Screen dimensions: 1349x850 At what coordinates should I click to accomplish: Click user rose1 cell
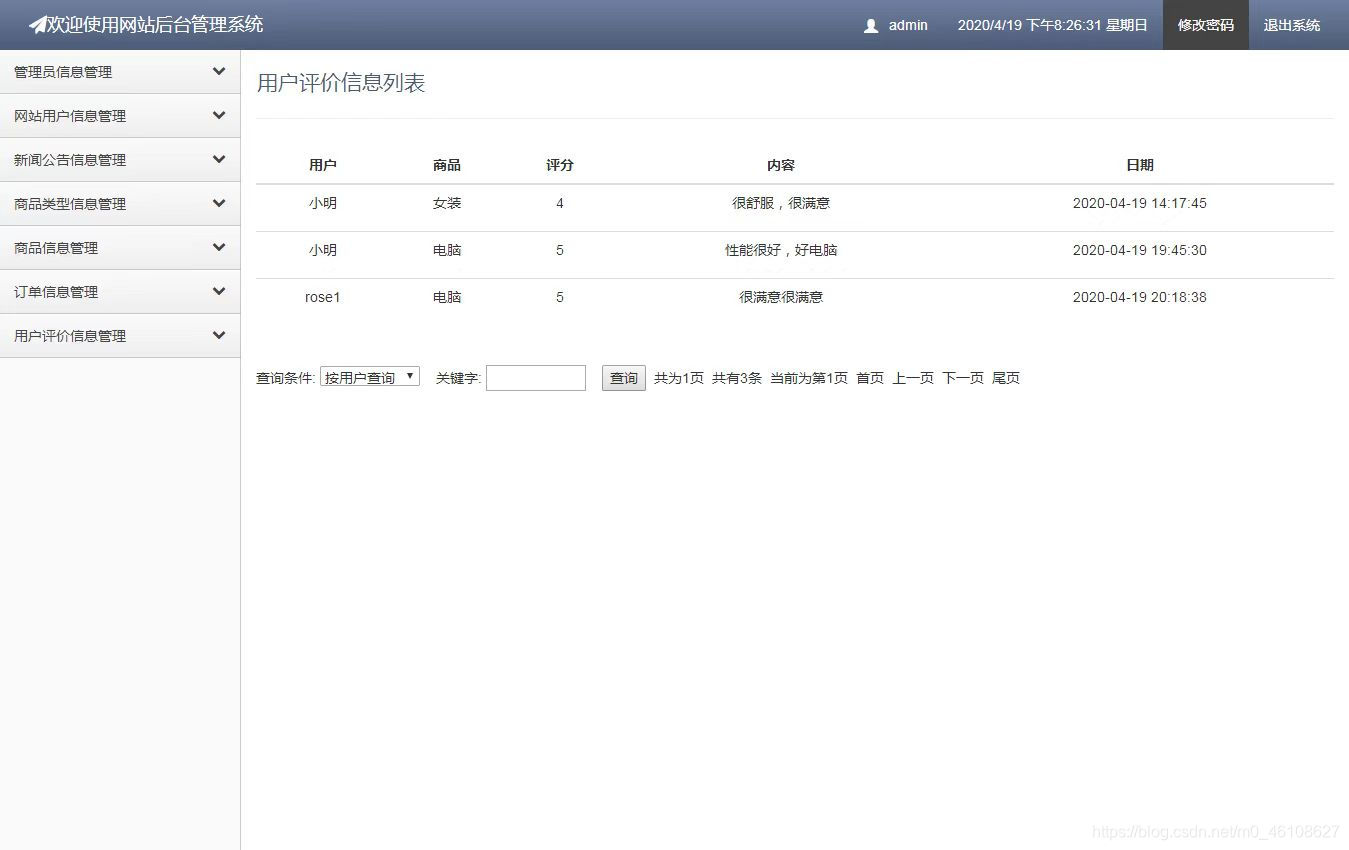(323, 297)
